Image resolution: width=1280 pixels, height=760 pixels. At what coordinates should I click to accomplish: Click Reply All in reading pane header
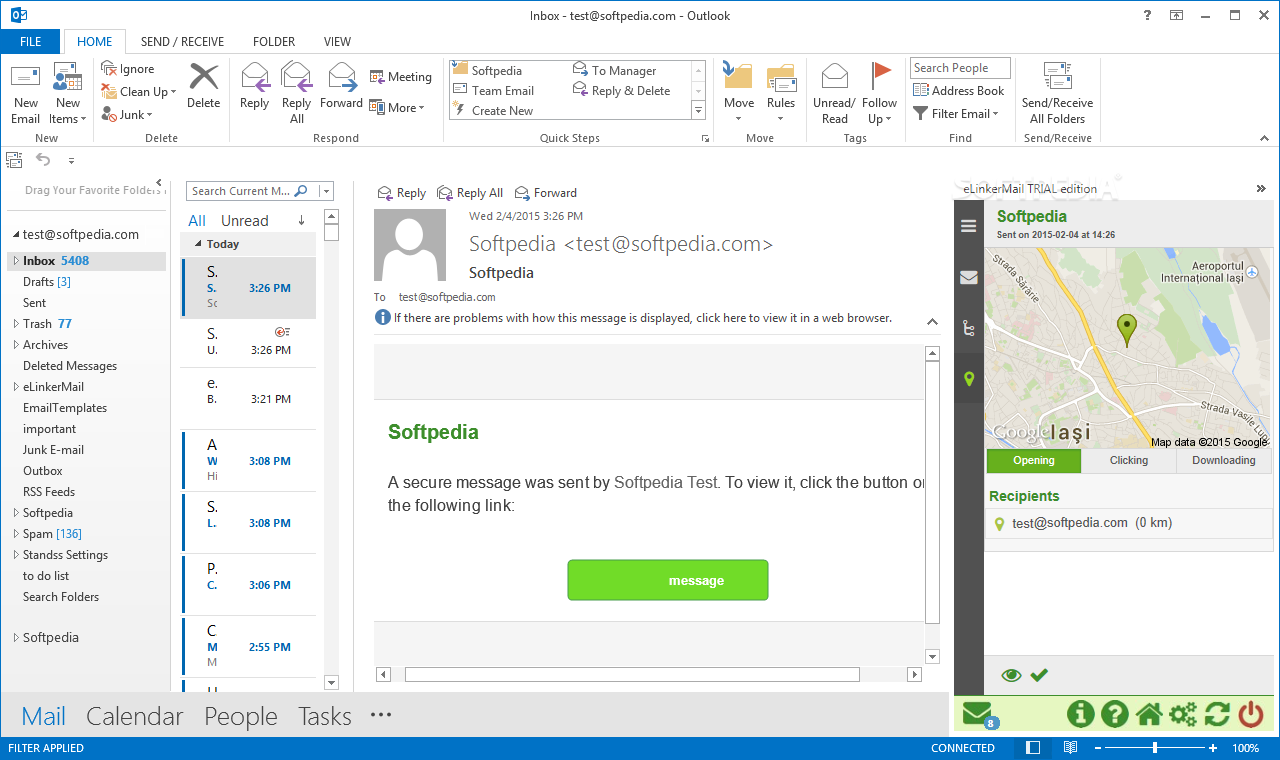(x=470, y=193)
